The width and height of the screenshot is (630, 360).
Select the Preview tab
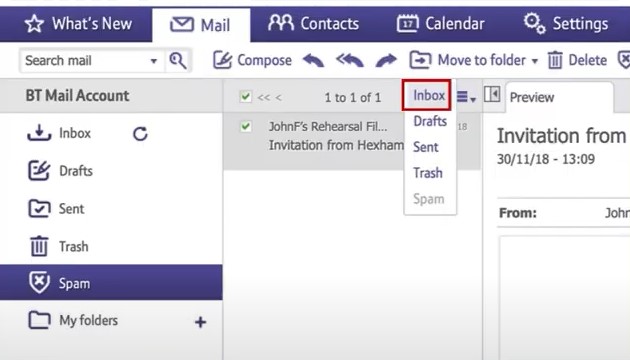(x=560, y=97)
